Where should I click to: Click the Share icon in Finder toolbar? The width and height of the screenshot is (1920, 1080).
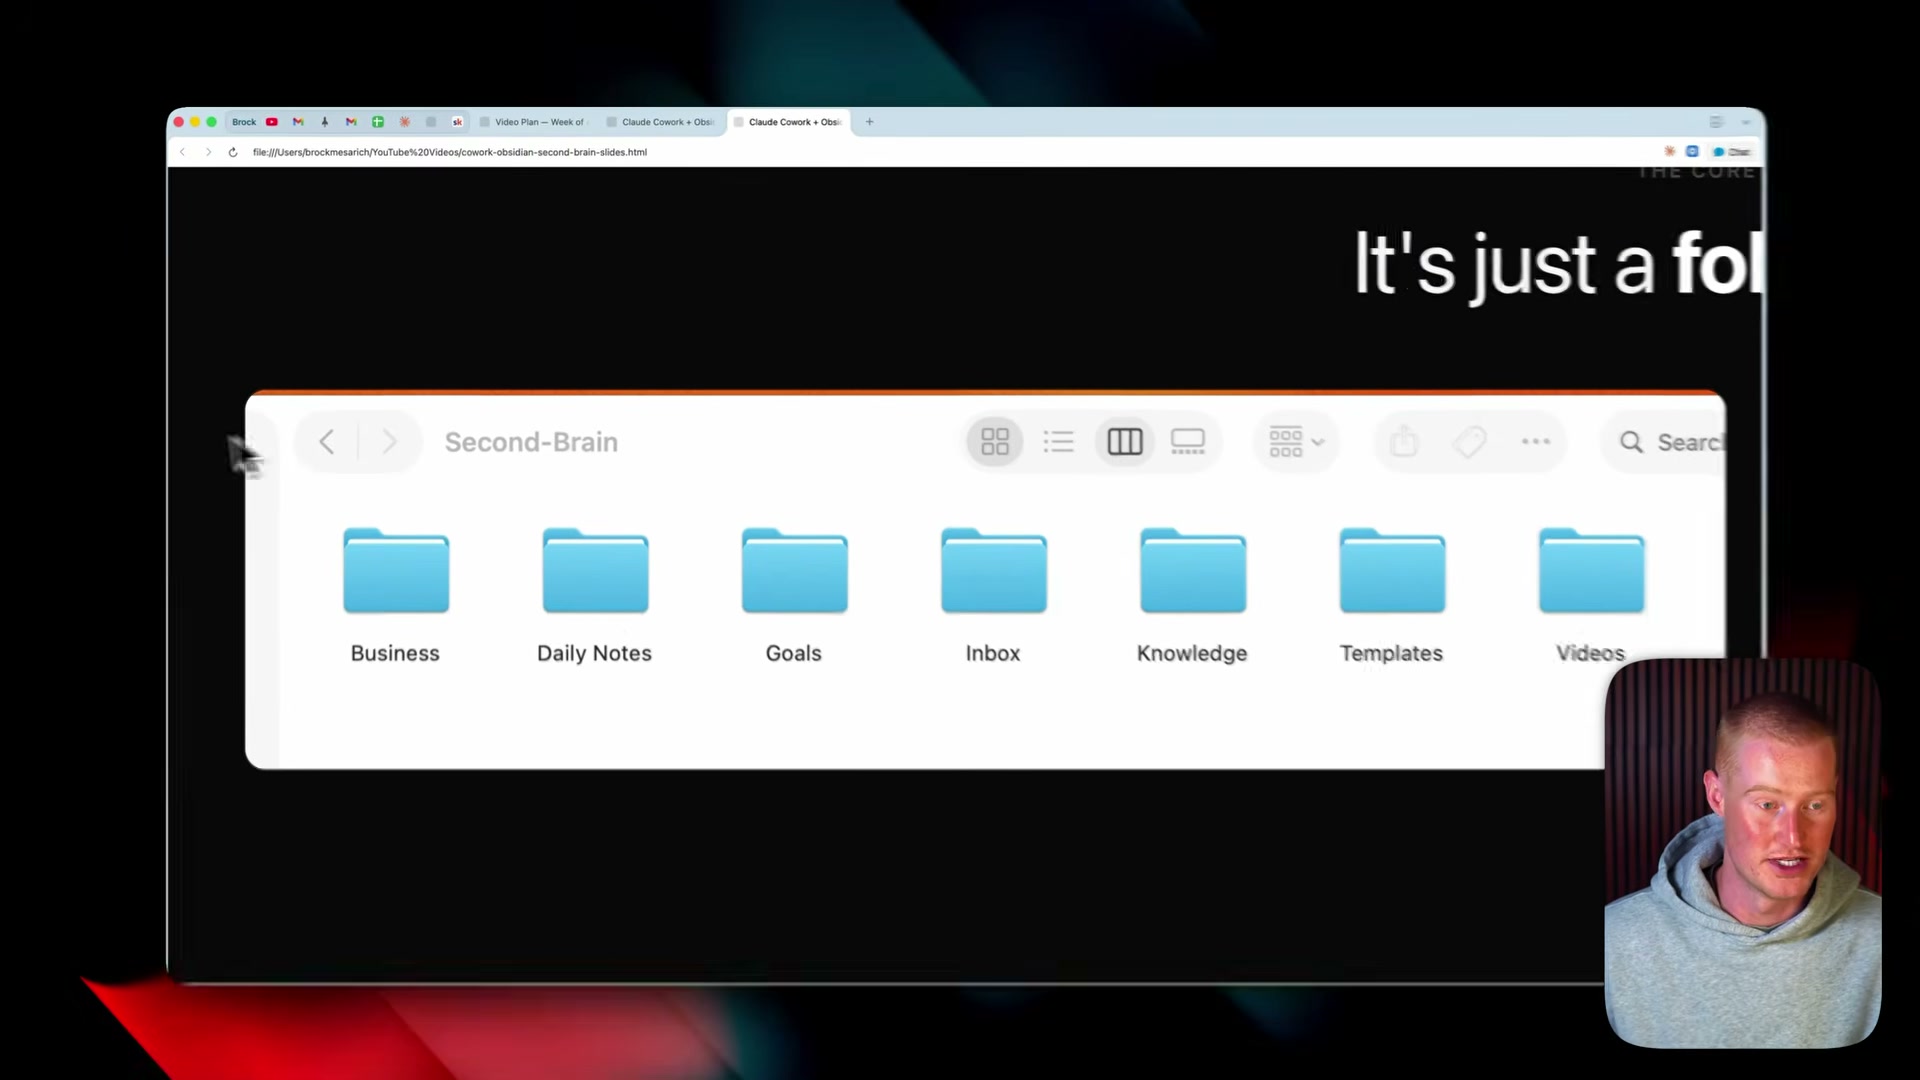click(x=1404, y=442)
